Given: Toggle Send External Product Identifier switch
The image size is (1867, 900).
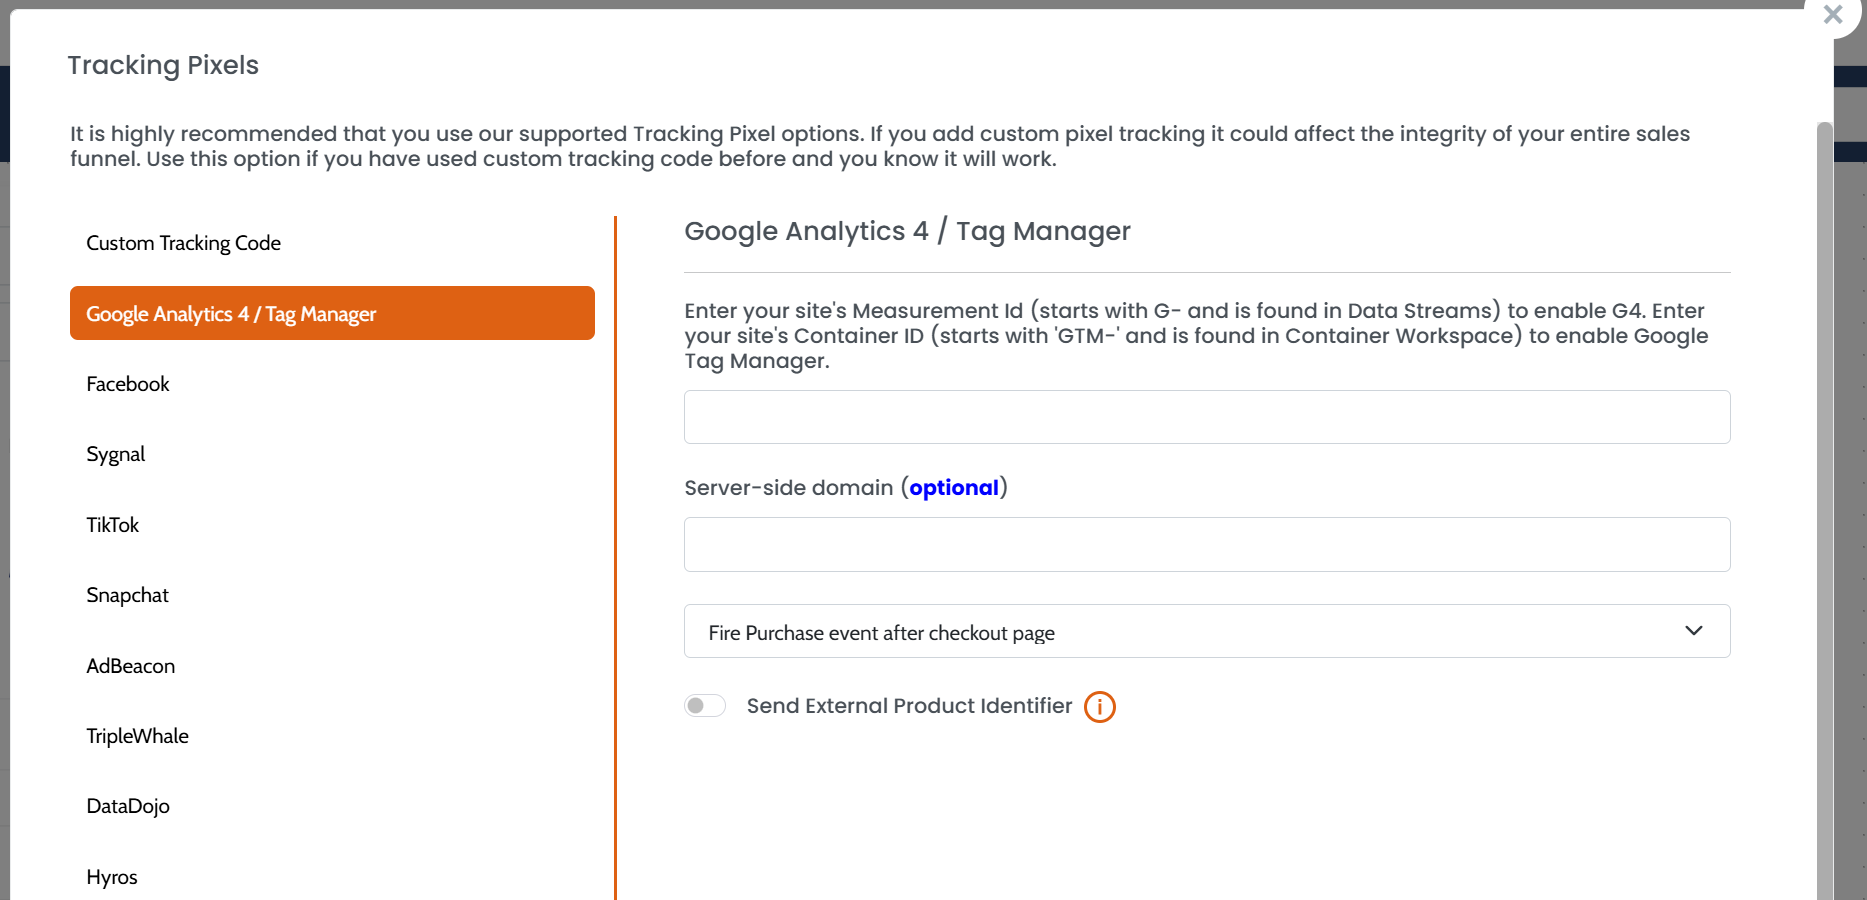Looking at the screenshot, I should pos(705,706).
